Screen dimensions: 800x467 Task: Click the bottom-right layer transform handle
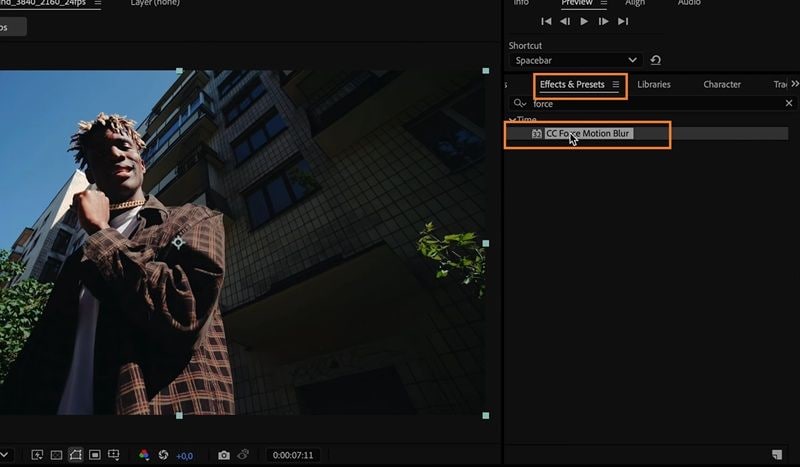[486, 415]
